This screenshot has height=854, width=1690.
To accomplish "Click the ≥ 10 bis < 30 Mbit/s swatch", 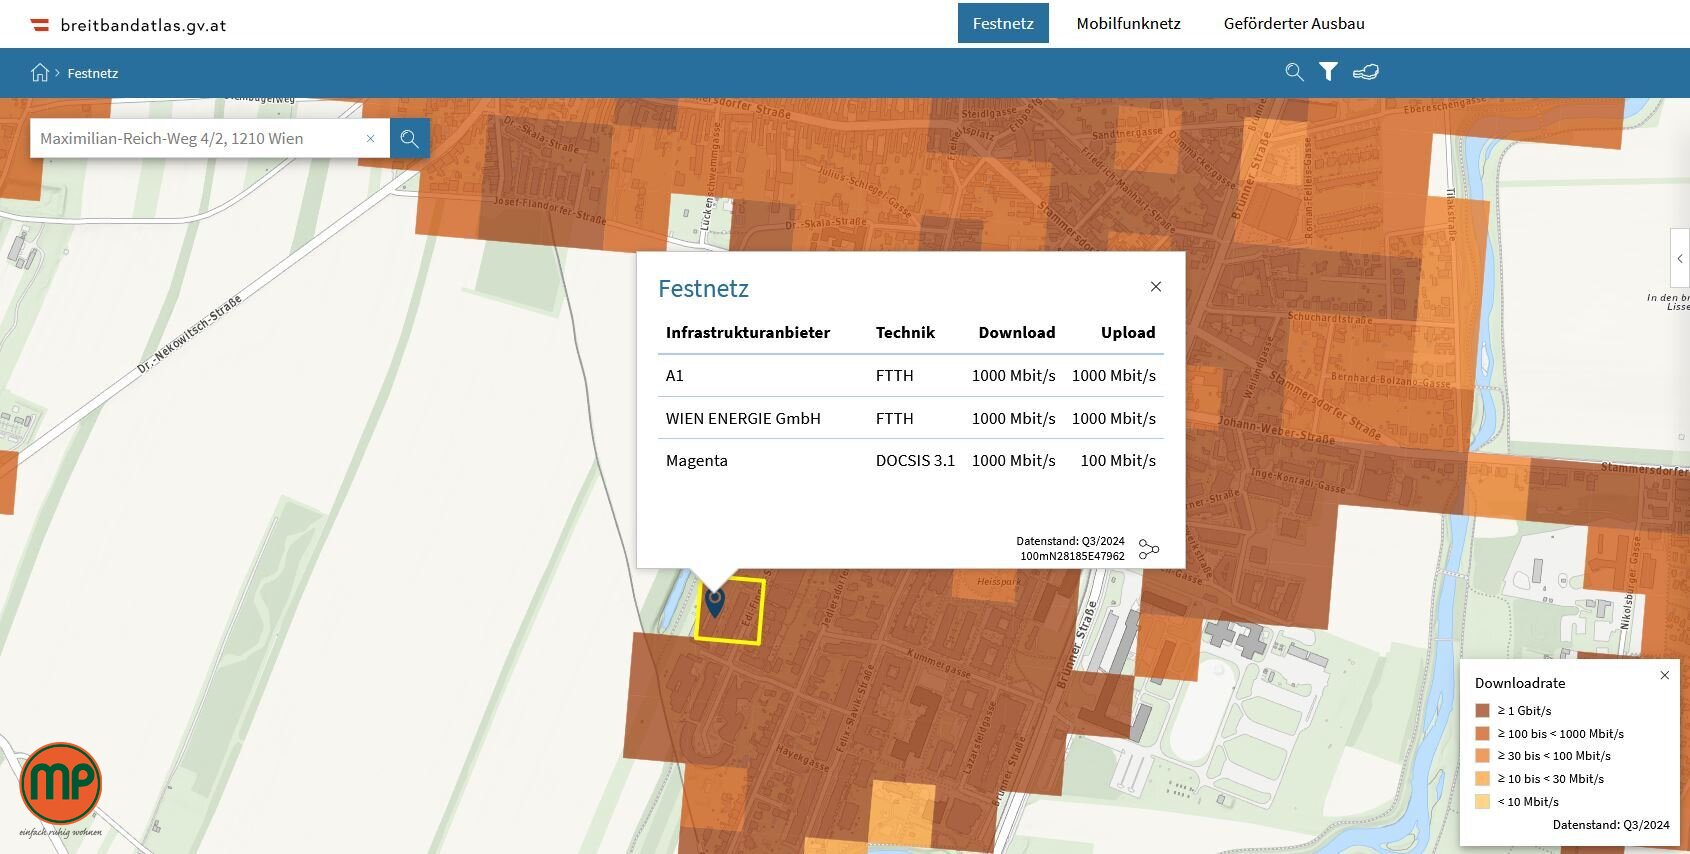I will pos(1482,779).
